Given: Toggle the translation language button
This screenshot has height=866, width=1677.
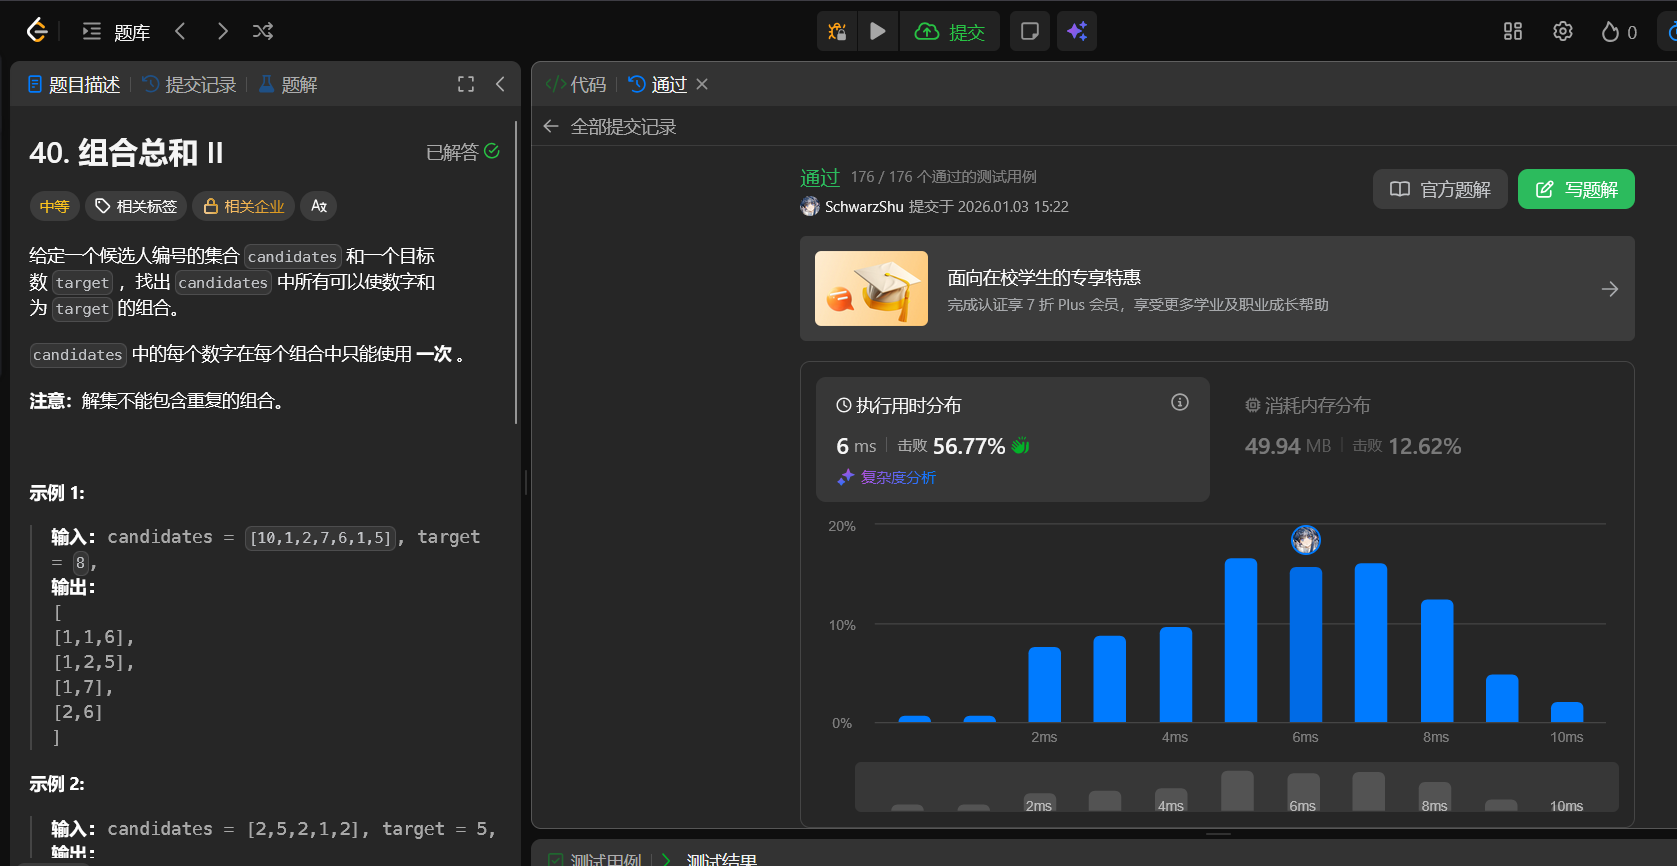Looking at the screenshot, I should coord(319,206).
